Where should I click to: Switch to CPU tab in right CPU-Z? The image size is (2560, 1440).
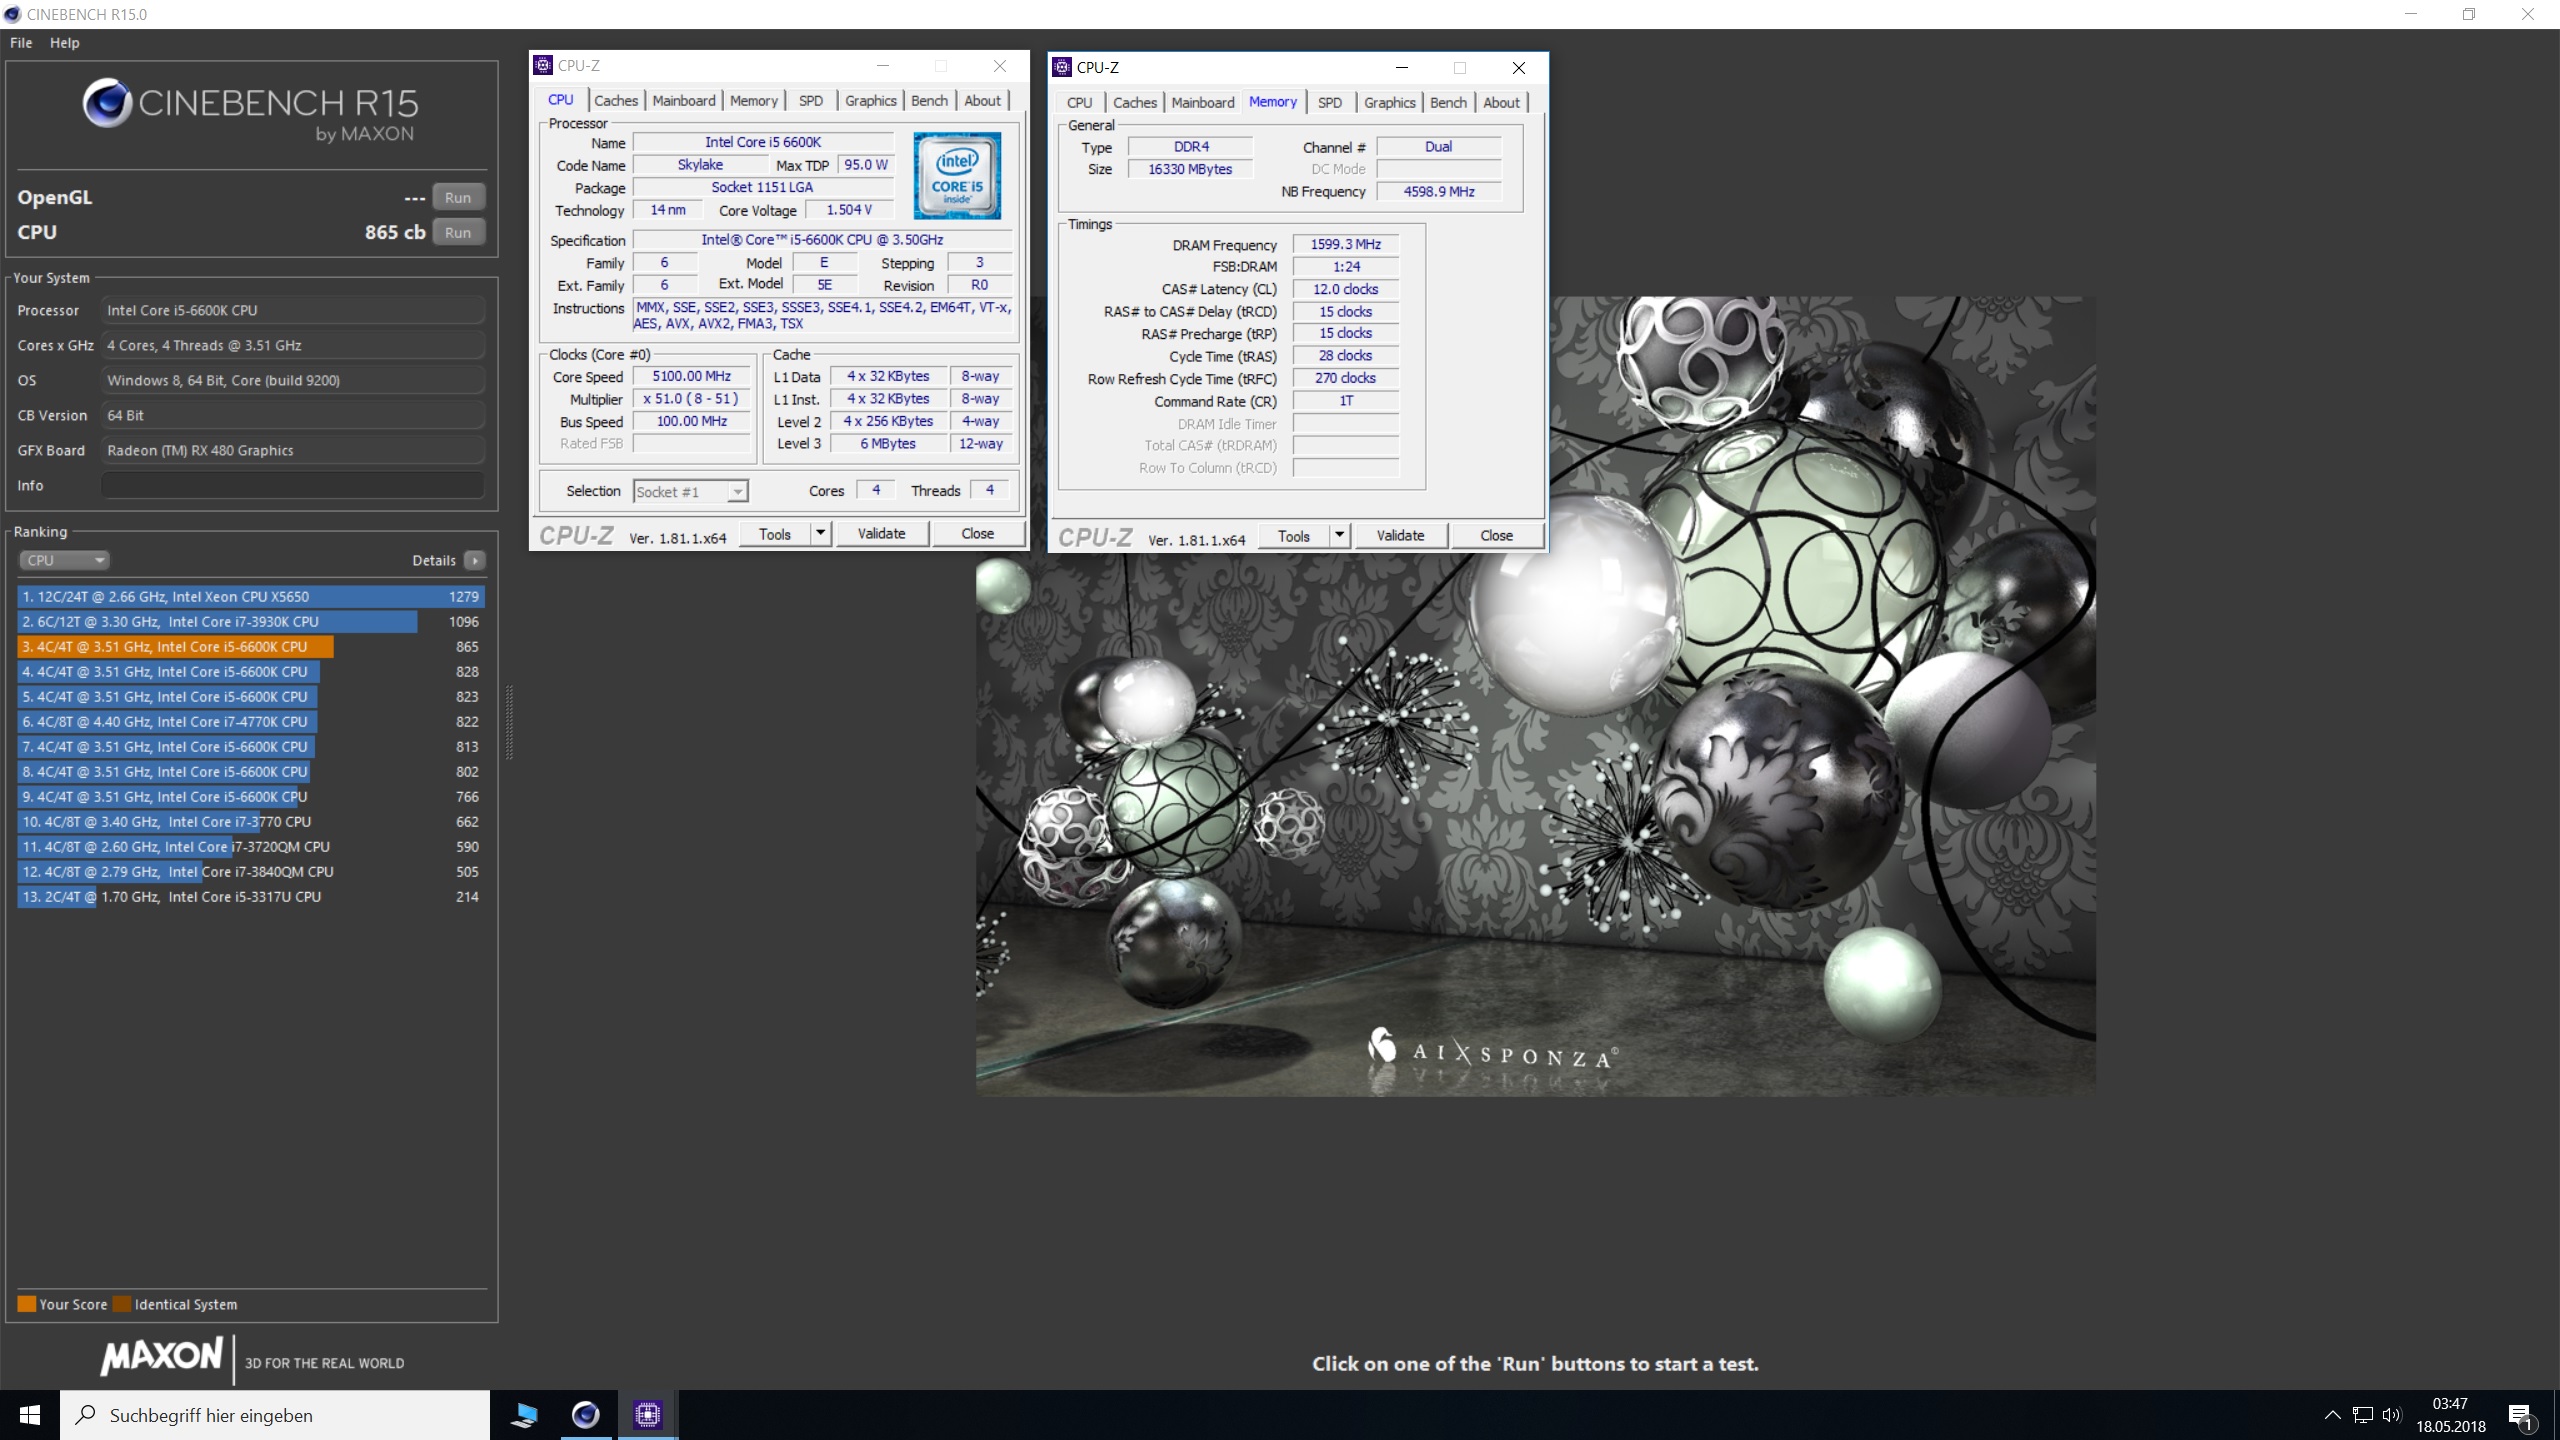[x=1080, y=103]
